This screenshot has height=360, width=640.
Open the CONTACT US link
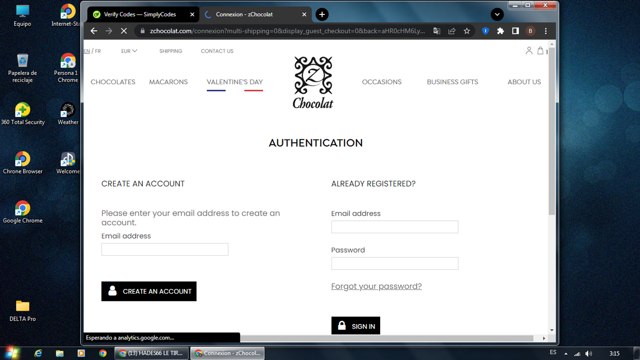click(217, 51)
